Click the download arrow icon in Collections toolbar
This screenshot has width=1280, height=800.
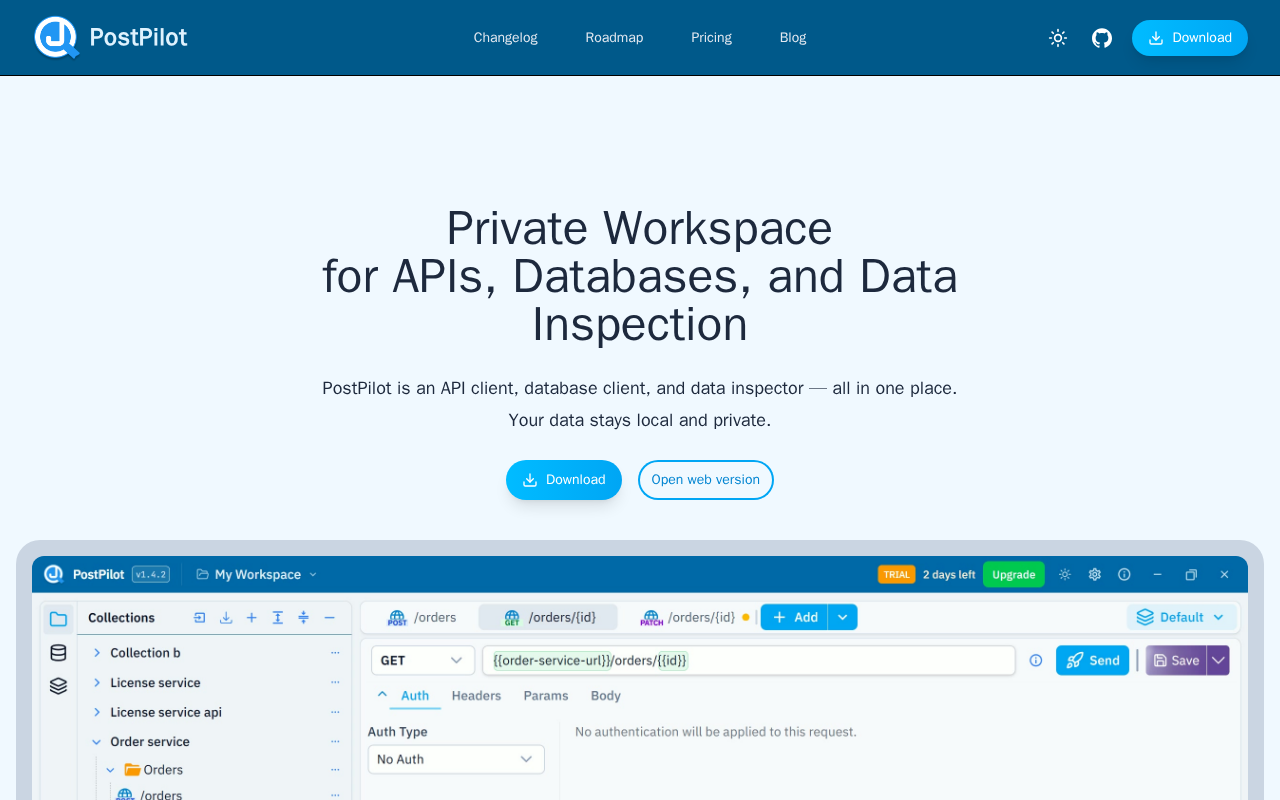coord(226,618)
